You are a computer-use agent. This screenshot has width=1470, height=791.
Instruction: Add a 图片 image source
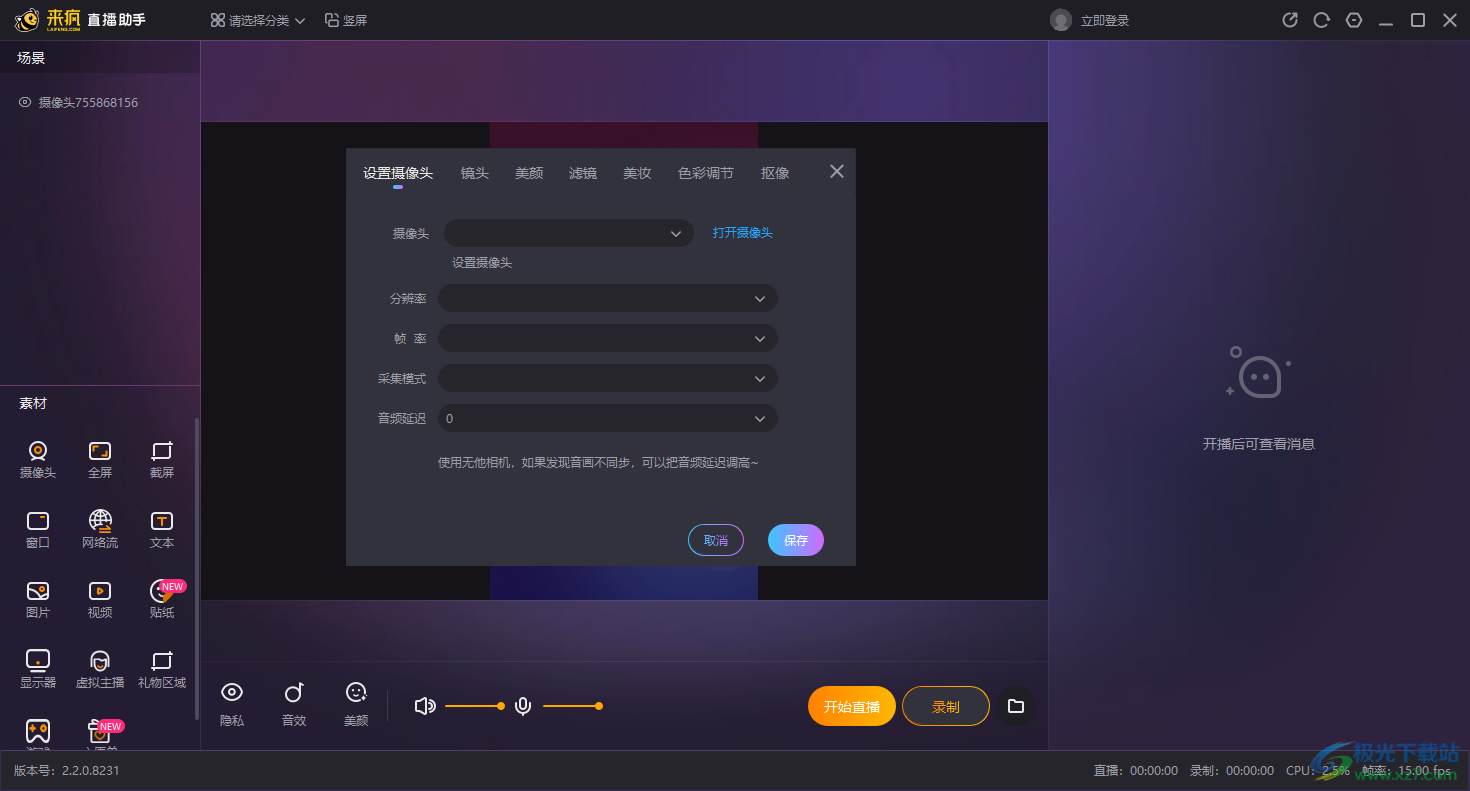click(x=38, y=599)
